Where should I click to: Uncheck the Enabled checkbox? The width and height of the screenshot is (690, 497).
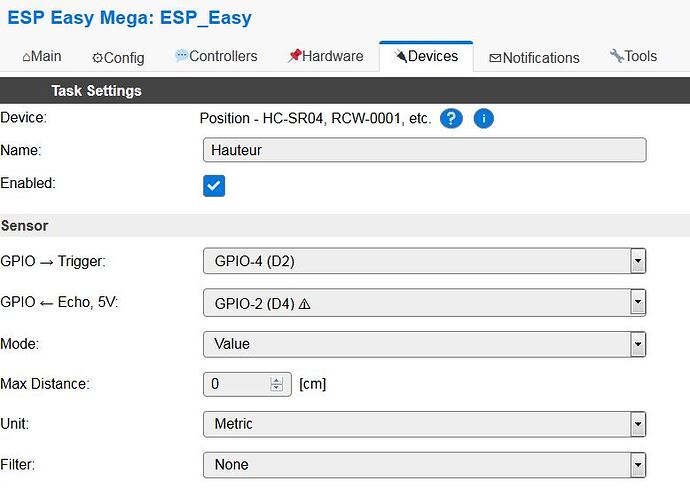pos(214,186)
